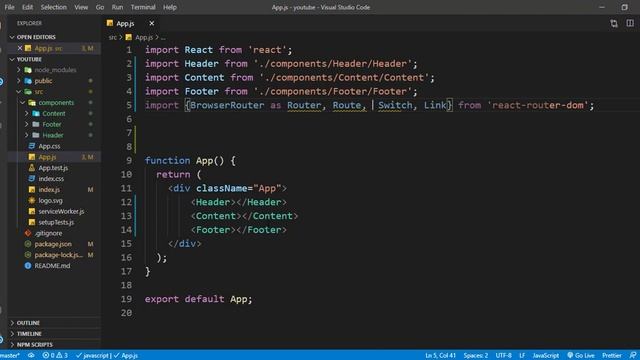
Task: Open index.js file
Action: [49, 190]
